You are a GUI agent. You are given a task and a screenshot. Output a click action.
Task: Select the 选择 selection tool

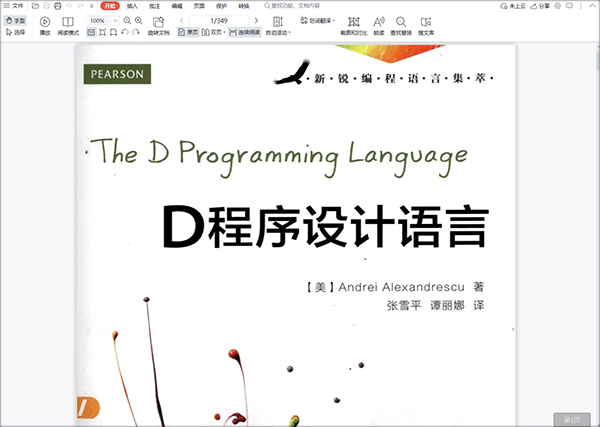16,33
